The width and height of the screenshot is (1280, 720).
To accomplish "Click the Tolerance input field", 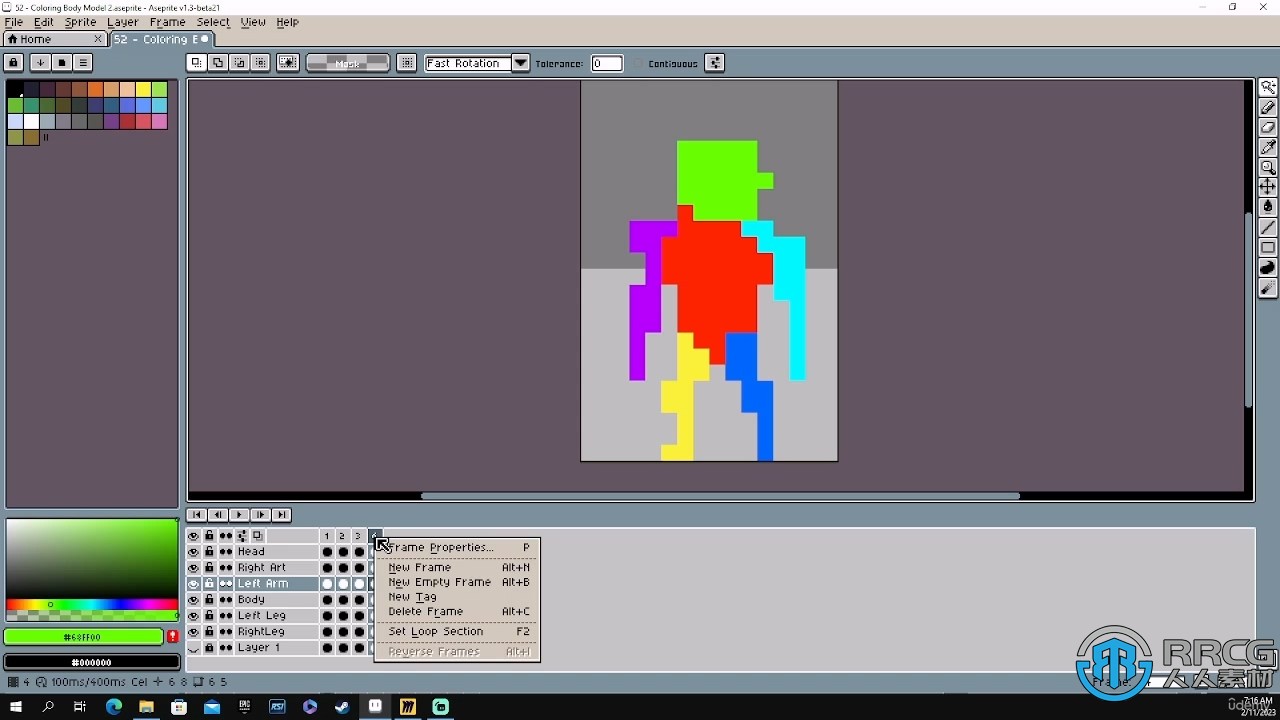I will [x=607, y=63].
